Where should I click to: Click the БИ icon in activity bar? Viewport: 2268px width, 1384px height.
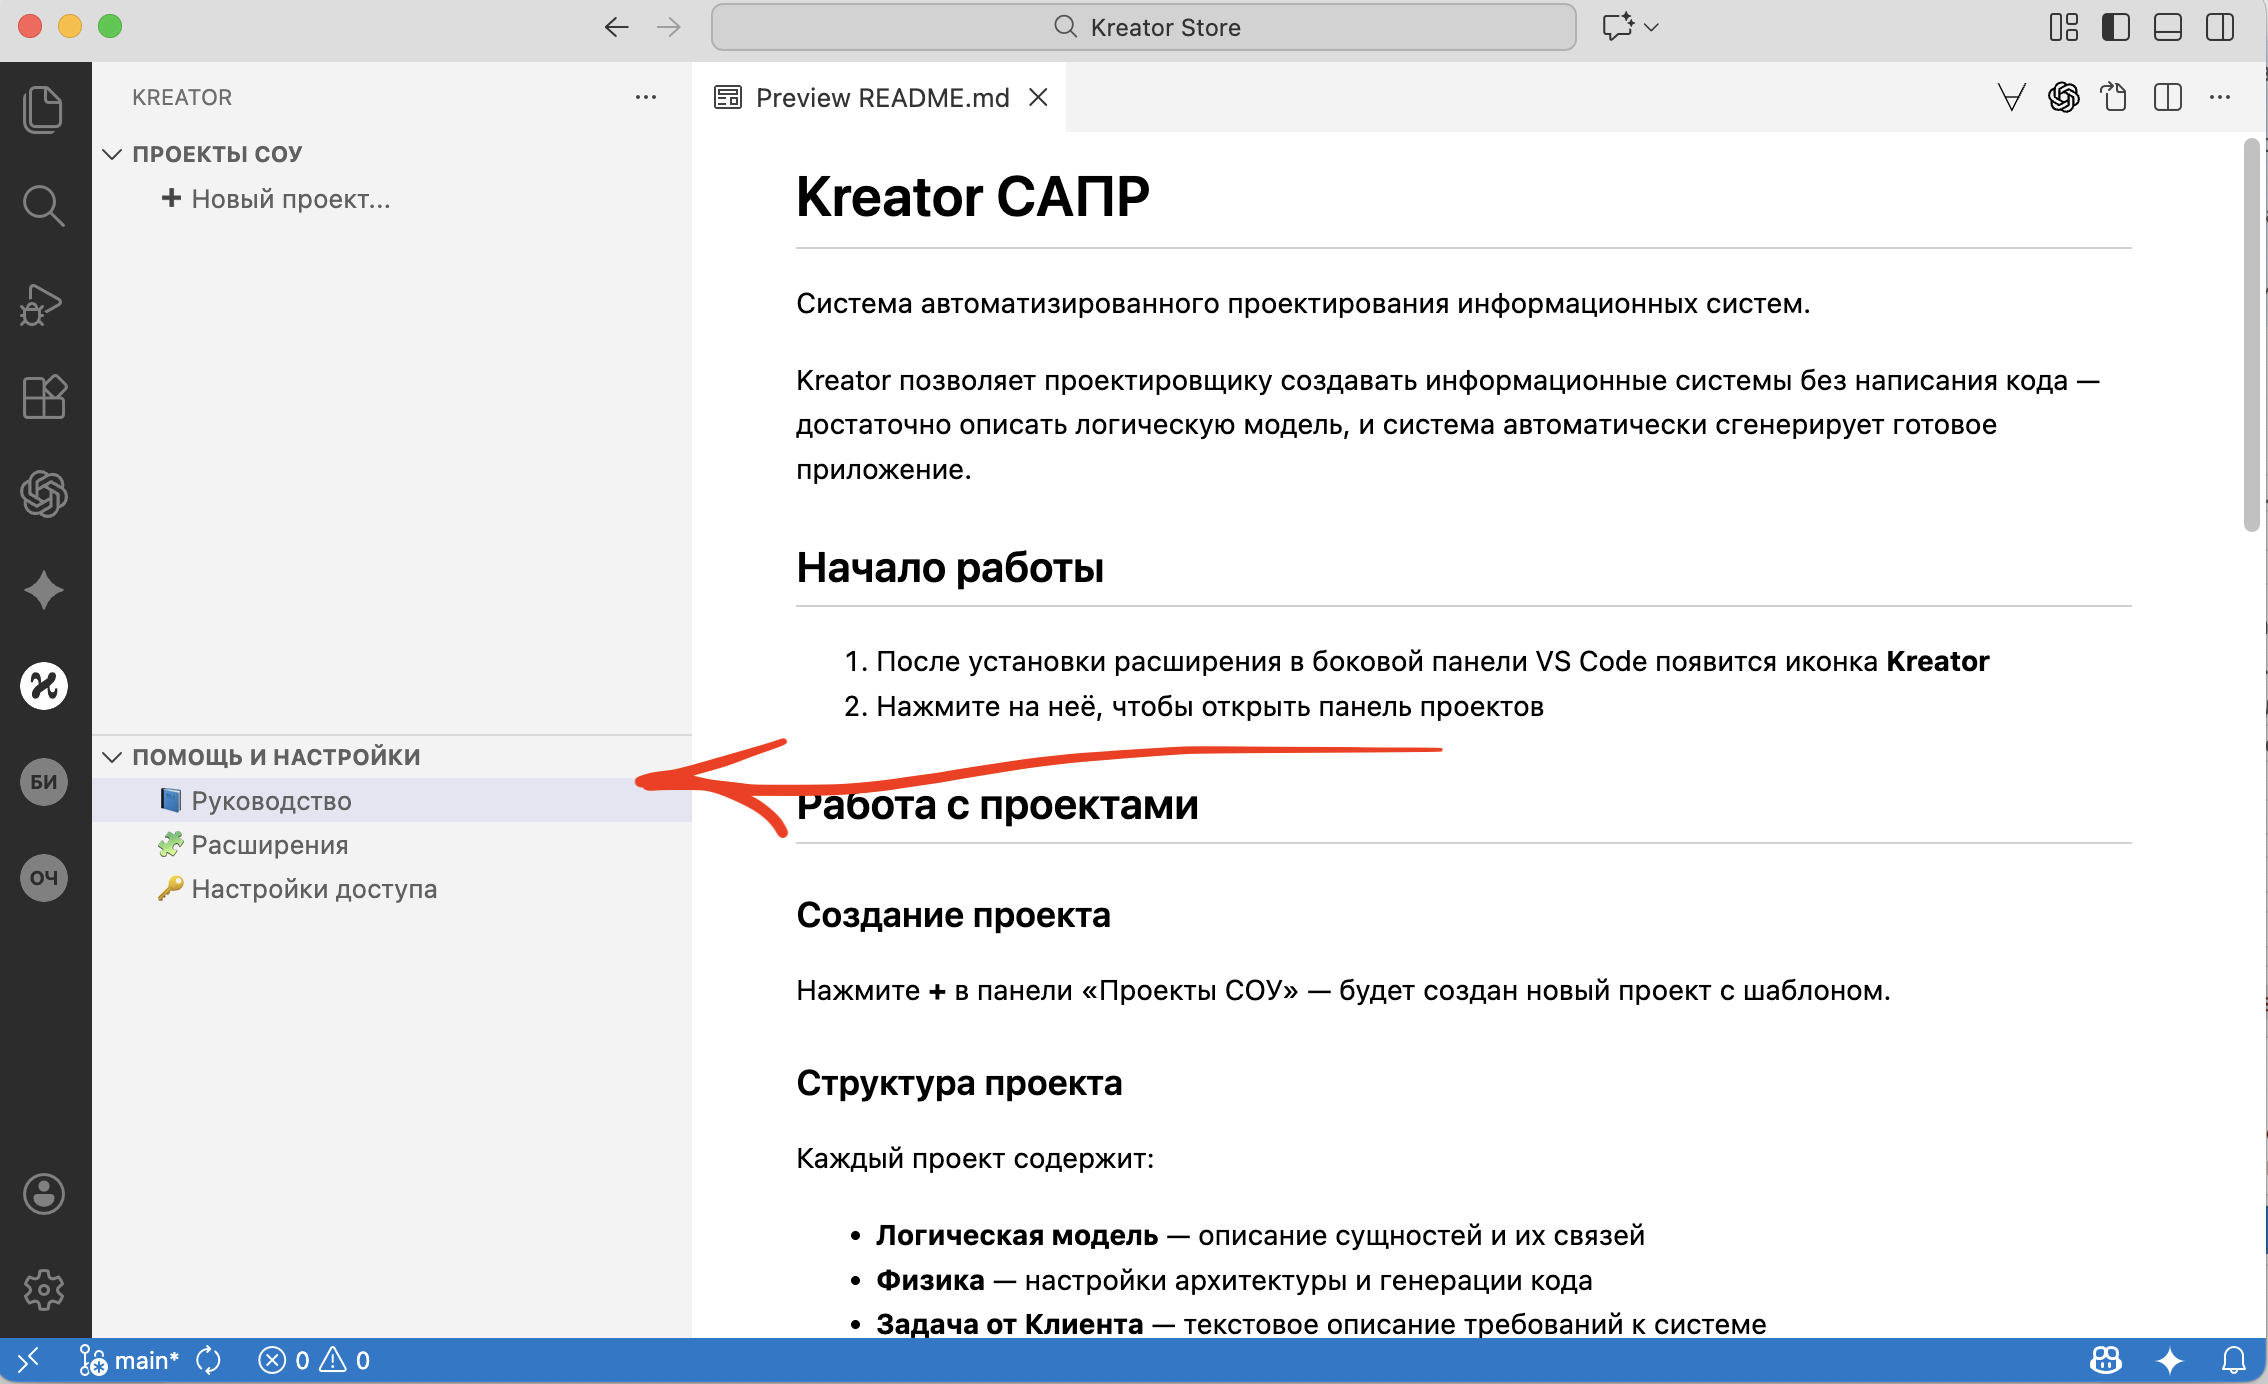(x=44, y=781)
